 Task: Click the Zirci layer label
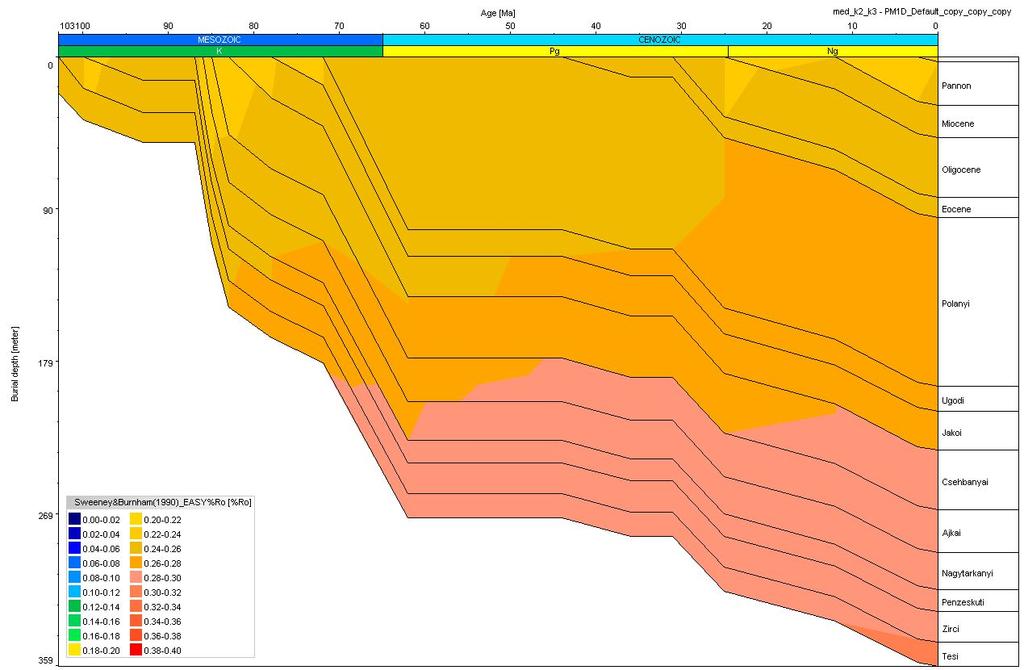coord(950,629)
